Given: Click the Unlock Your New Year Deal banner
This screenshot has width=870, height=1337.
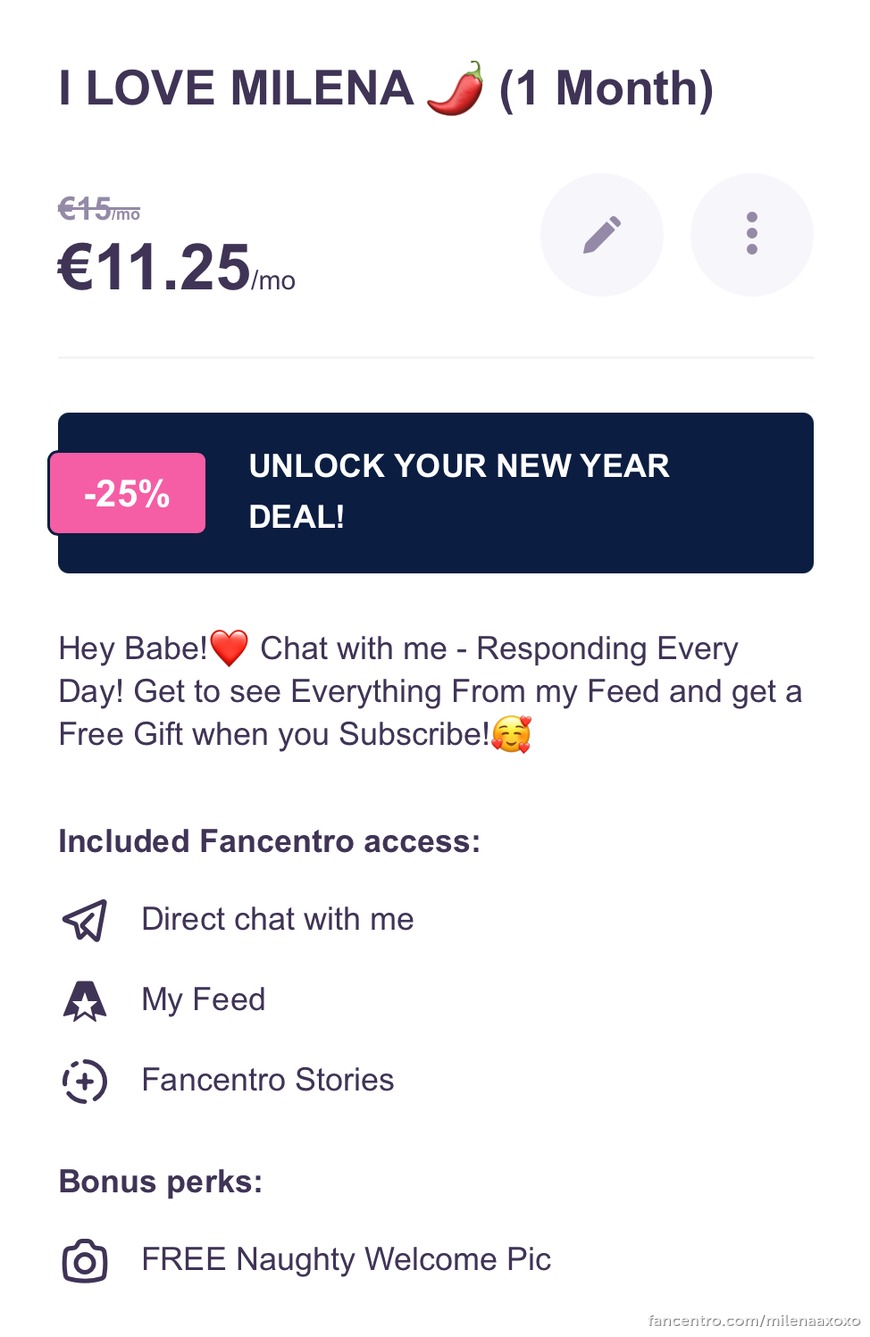Looking at the screenshot, I should [x=436, y=493].
